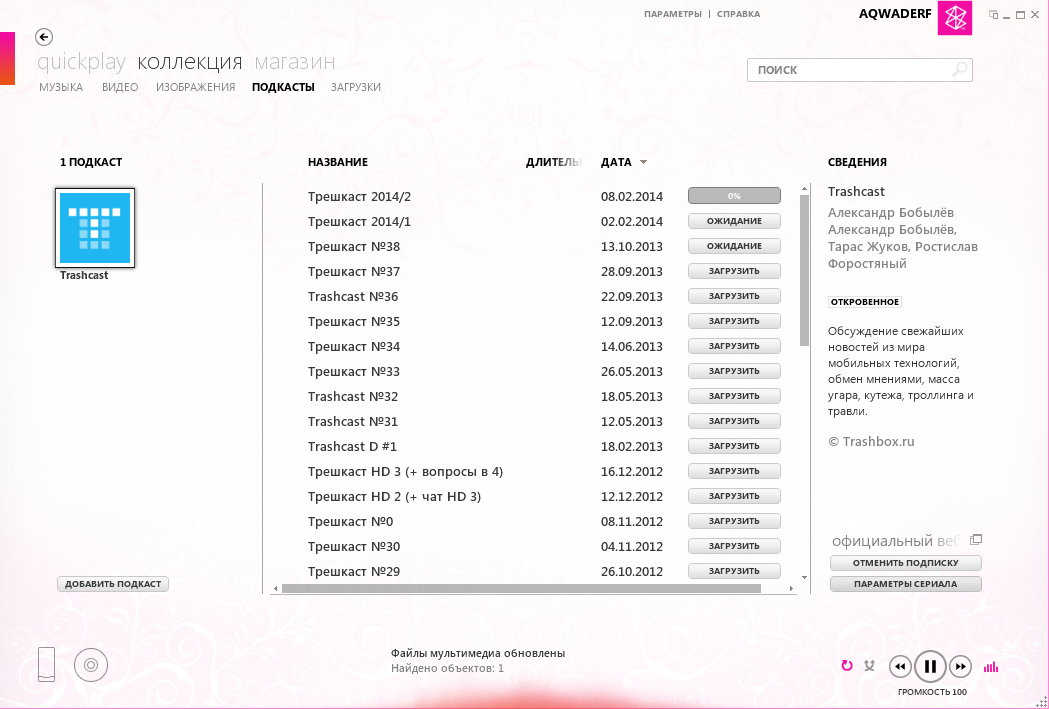Click ОЖИДАНИЕ button for Трешкаст 2014/1
Screen dimensions: 1049x709
pos(735,221)
